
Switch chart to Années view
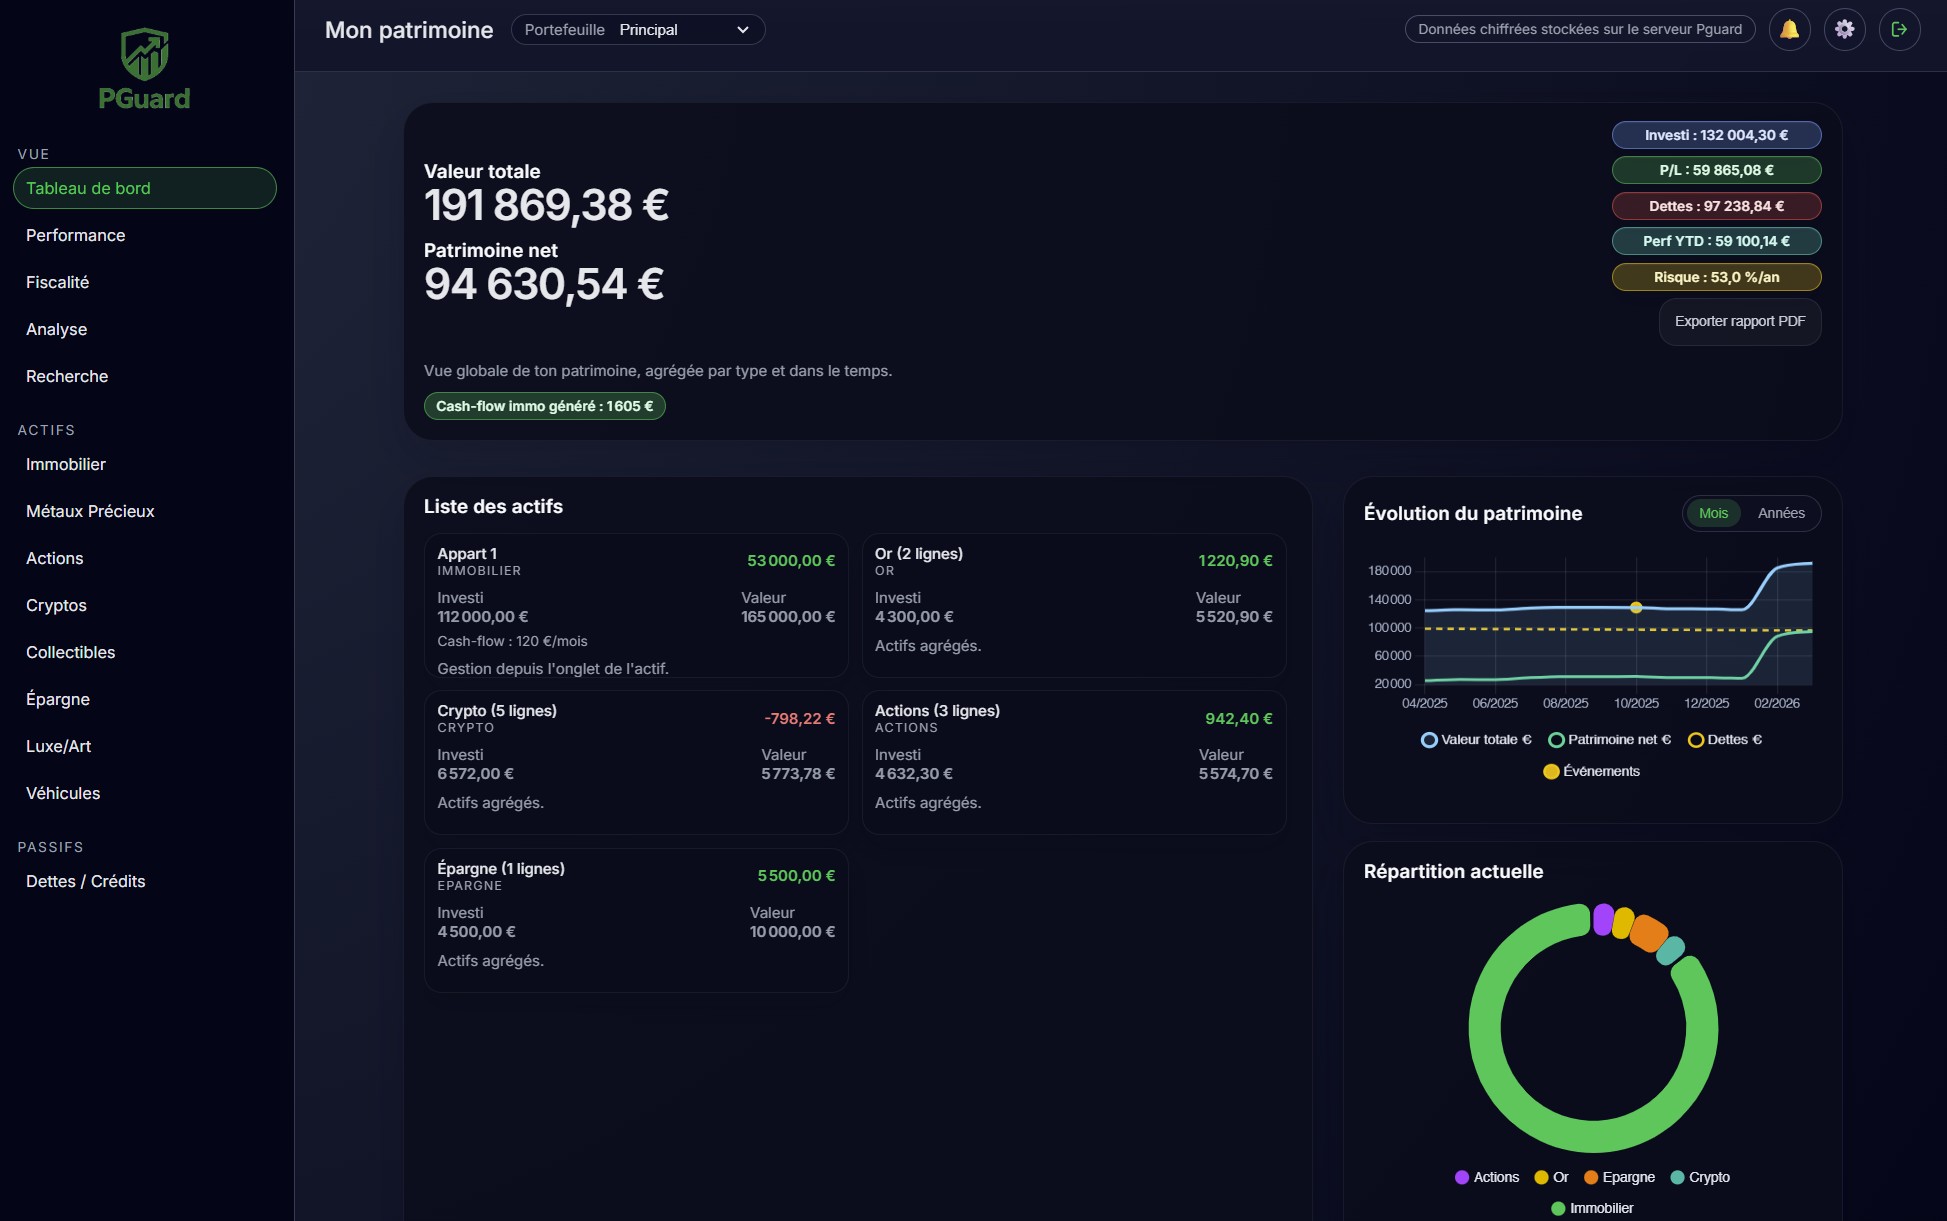(1784, 513)
